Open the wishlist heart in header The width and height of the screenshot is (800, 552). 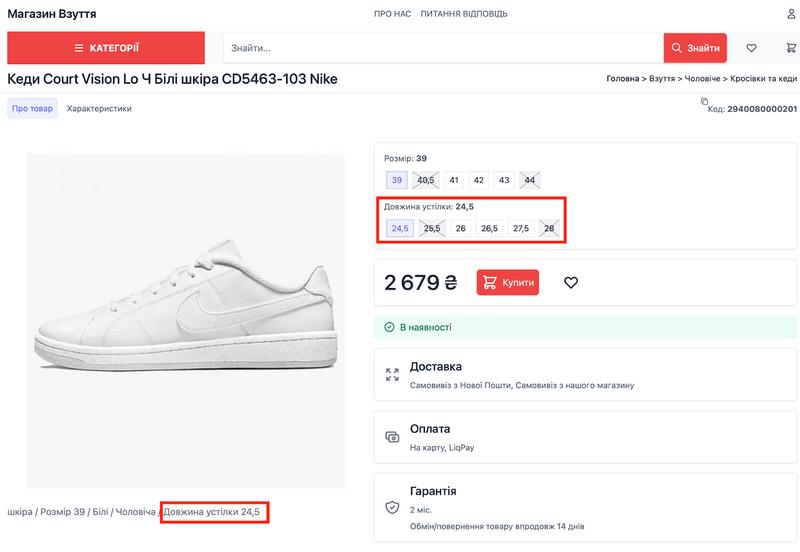(x=752, y=48)
